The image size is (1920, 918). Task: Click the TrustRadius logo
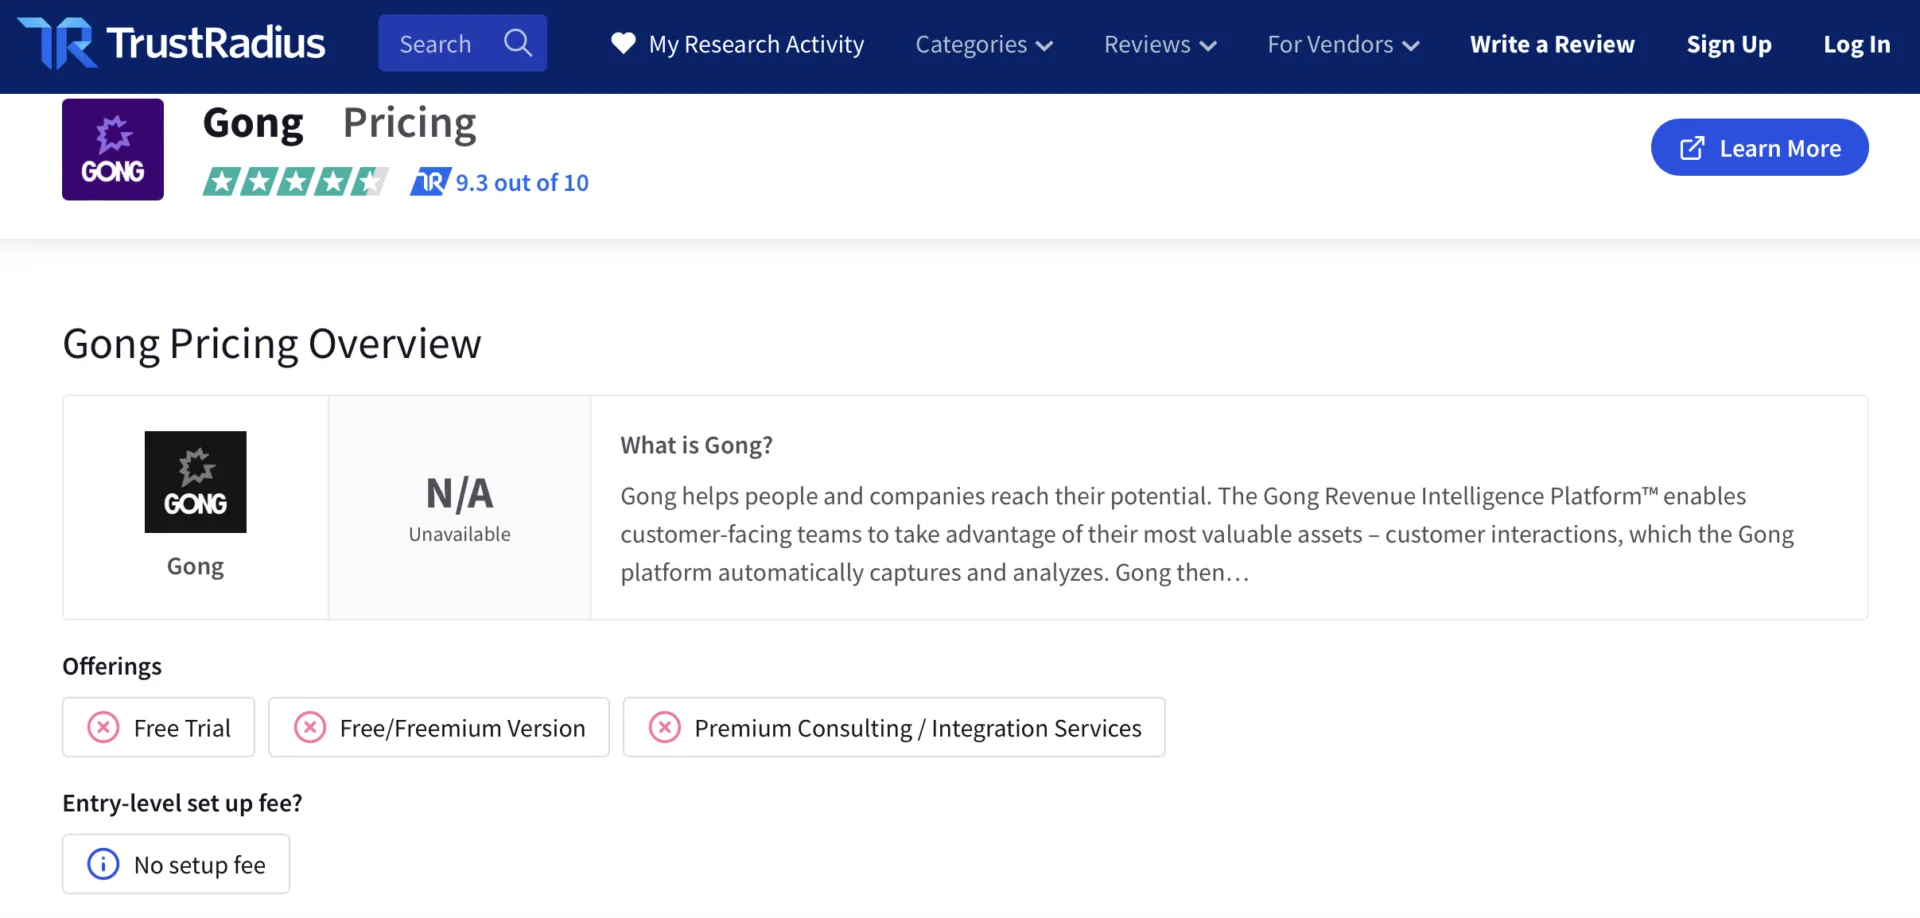[172, 44]
